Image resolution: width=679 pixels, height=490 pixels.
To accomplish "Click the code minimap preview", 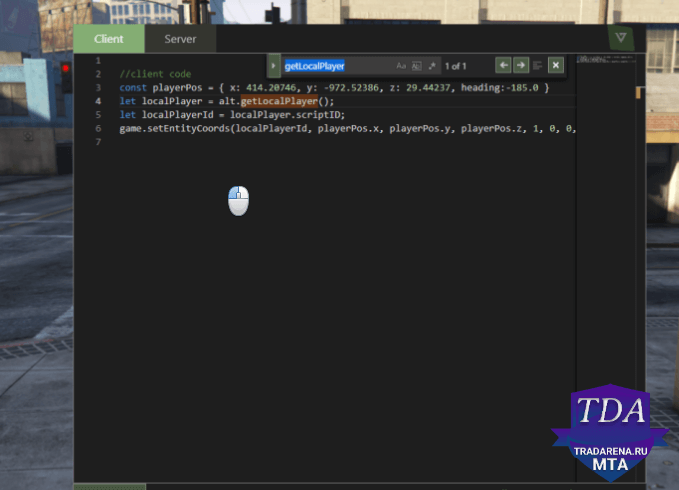I will pyautogui.click(x=605, y=59).
